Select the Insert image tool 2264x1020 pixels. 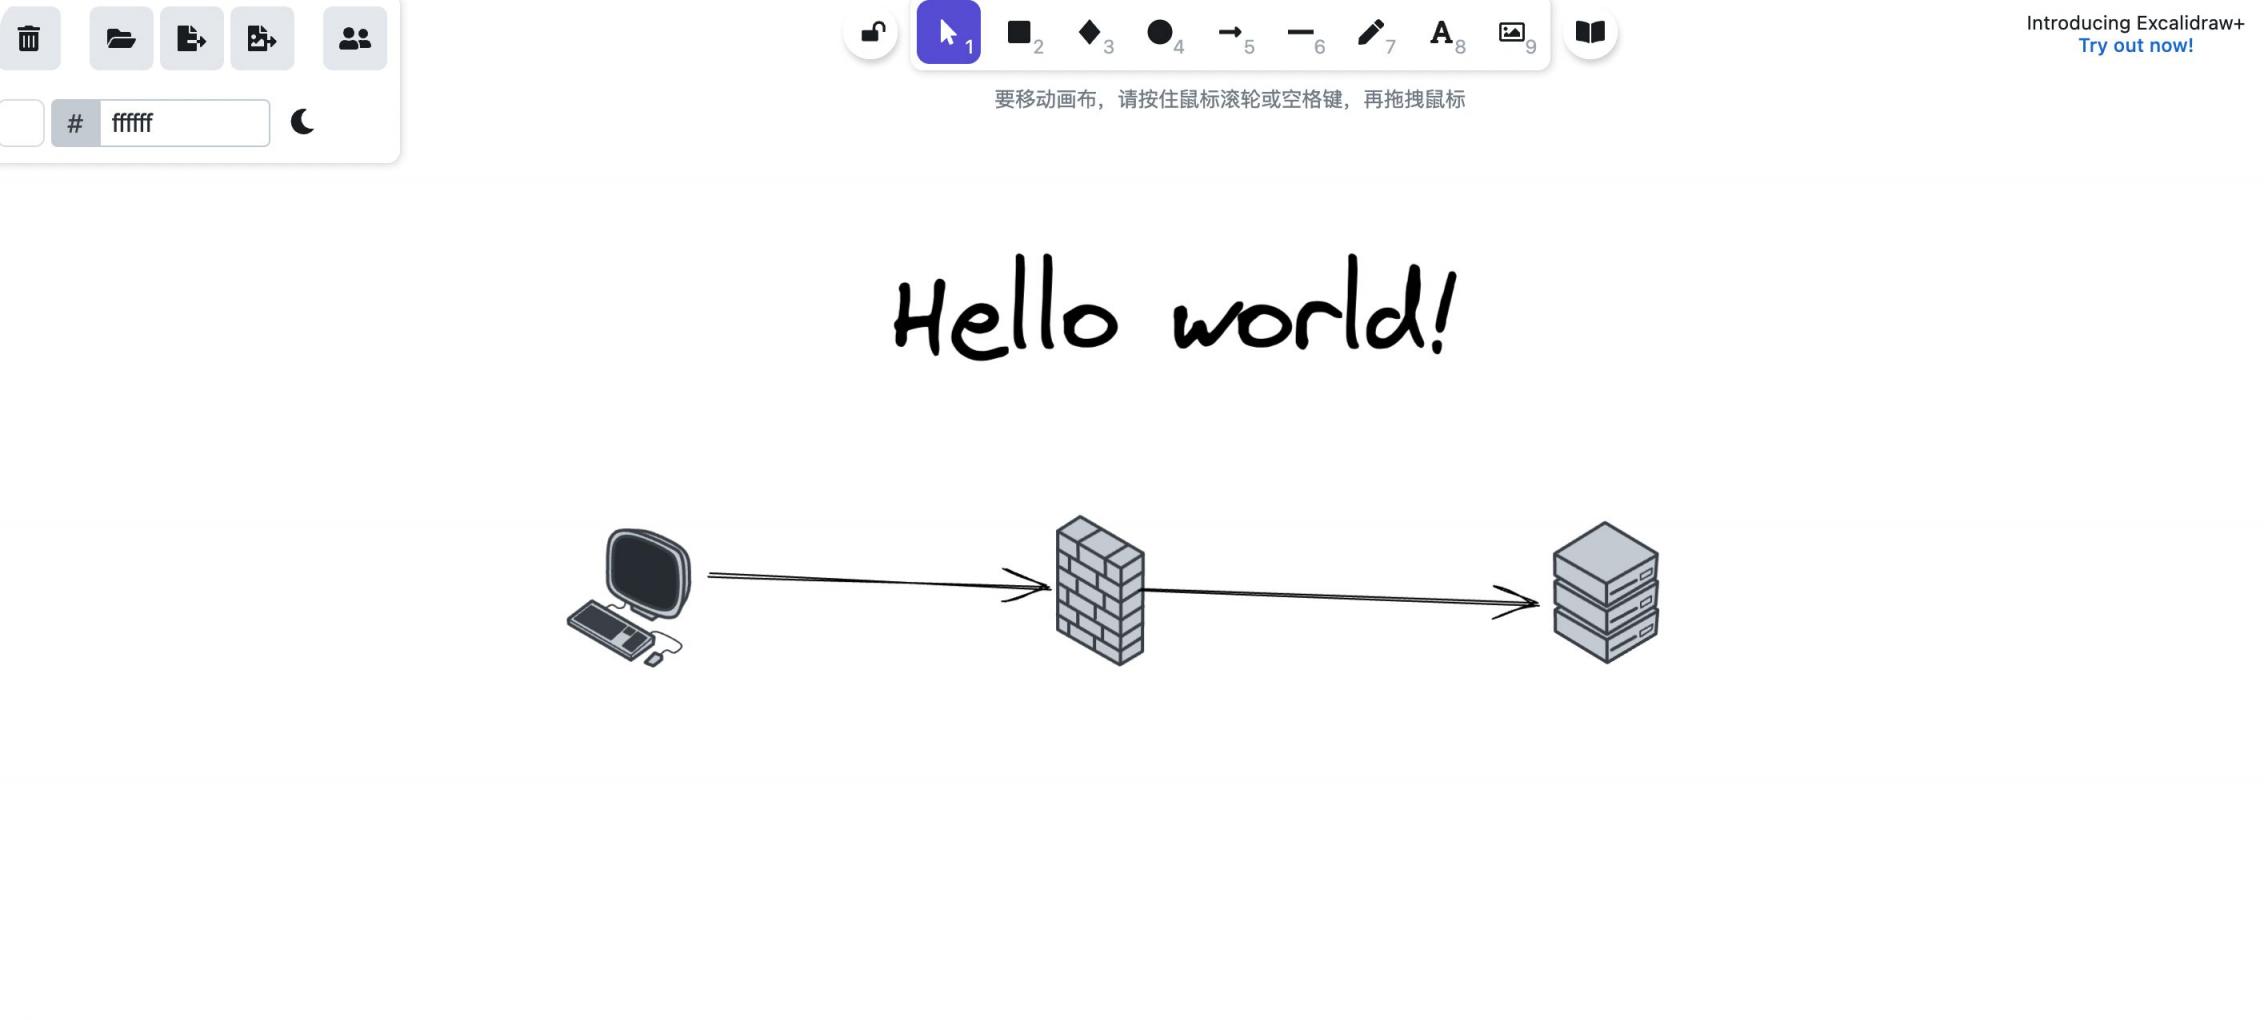[x=1511, y=33]
